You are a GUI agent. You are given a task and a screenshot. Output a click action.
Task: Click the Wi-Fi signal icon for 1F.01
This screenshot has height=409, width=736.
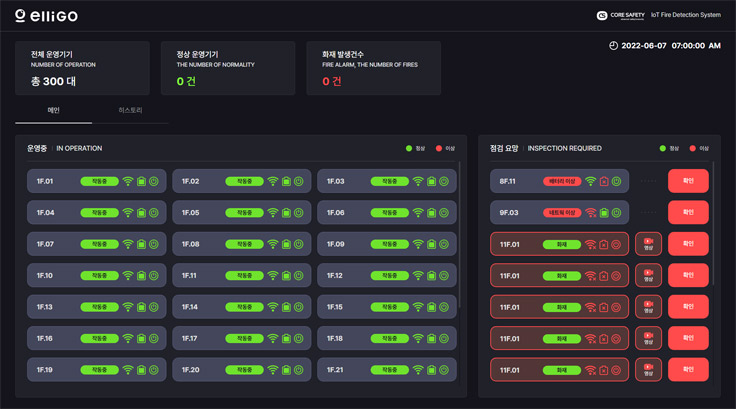[x=127, y=182]
